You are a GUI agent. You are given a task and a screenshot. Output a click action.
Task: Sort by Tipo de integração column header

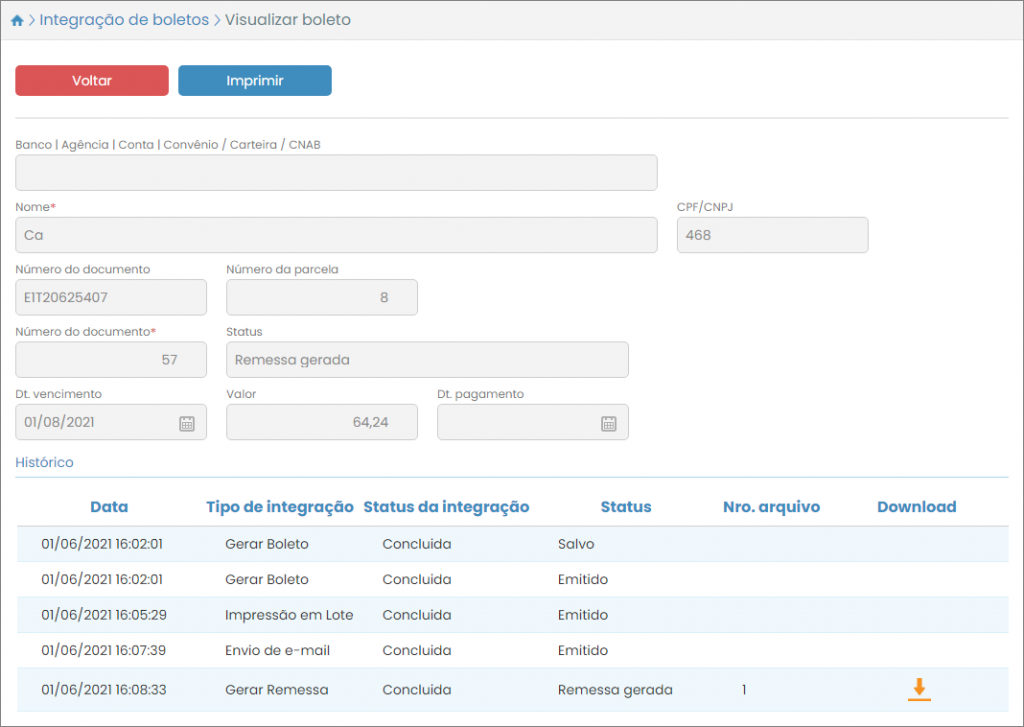(x=279, y=507)
